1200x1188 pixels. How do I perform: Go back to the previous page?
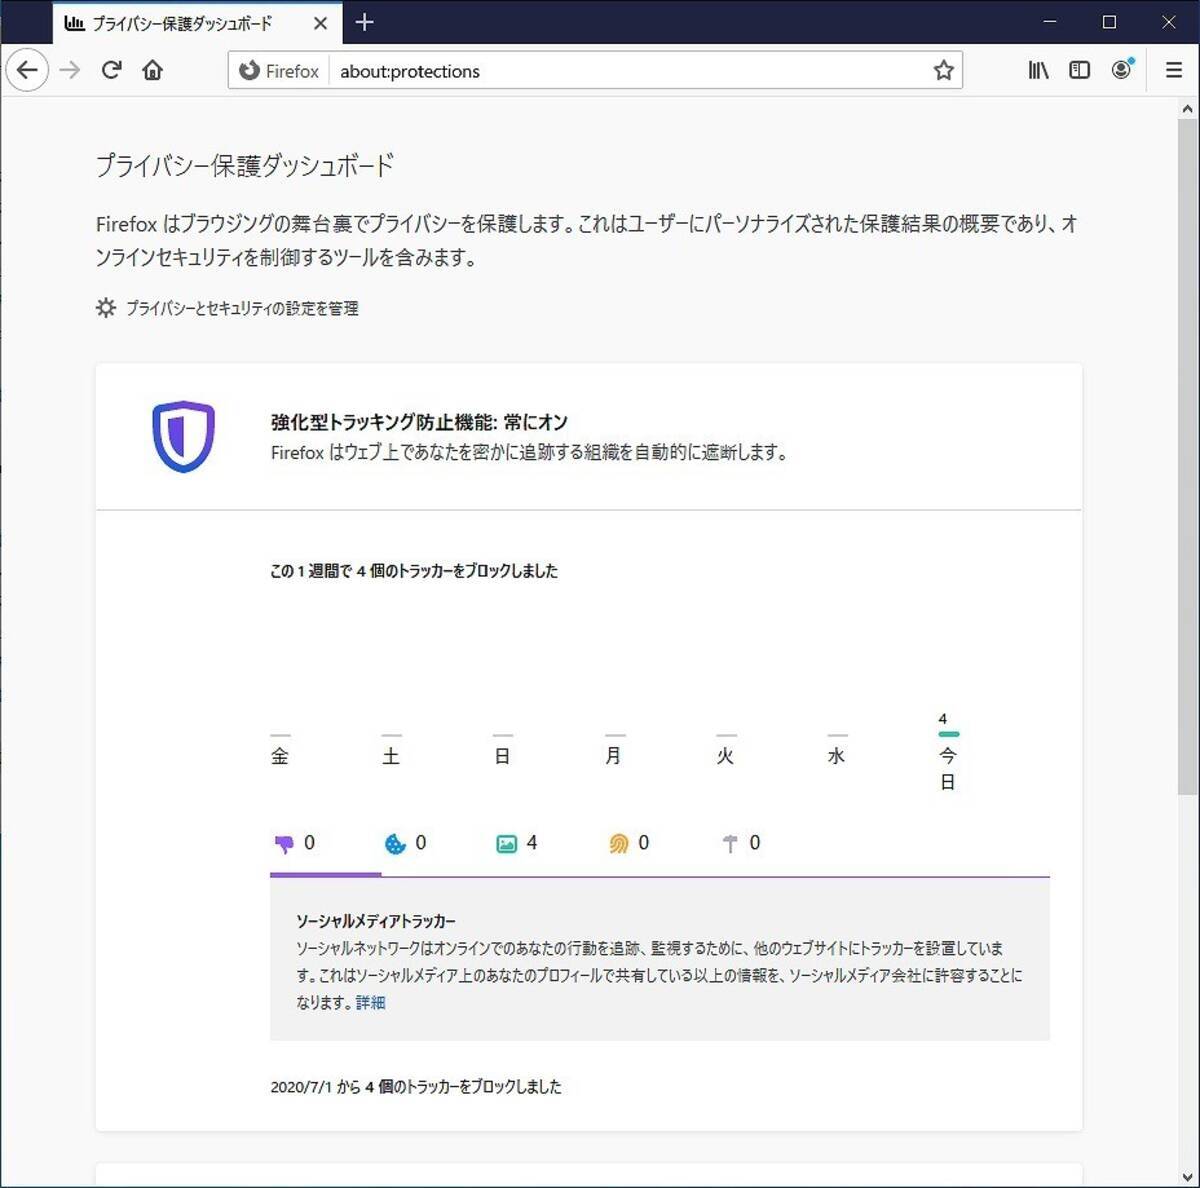27,71
